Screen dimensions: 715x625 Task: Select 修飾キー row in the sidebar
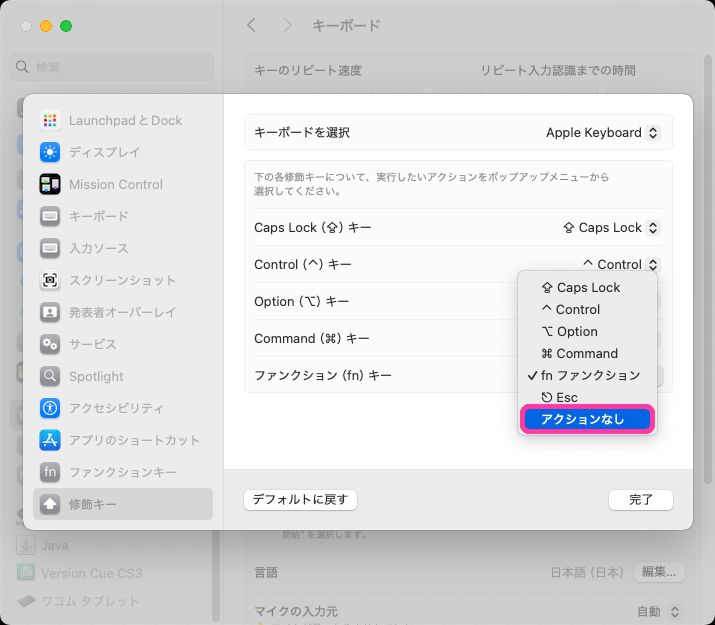click(x=122, y=504)
